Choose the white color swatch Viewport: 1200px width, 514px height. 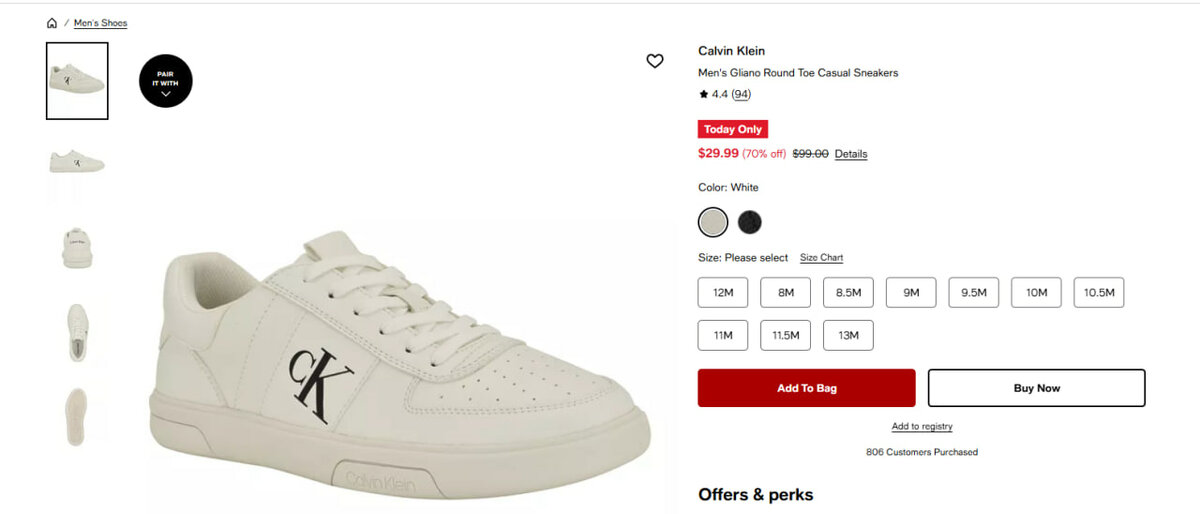713,221
